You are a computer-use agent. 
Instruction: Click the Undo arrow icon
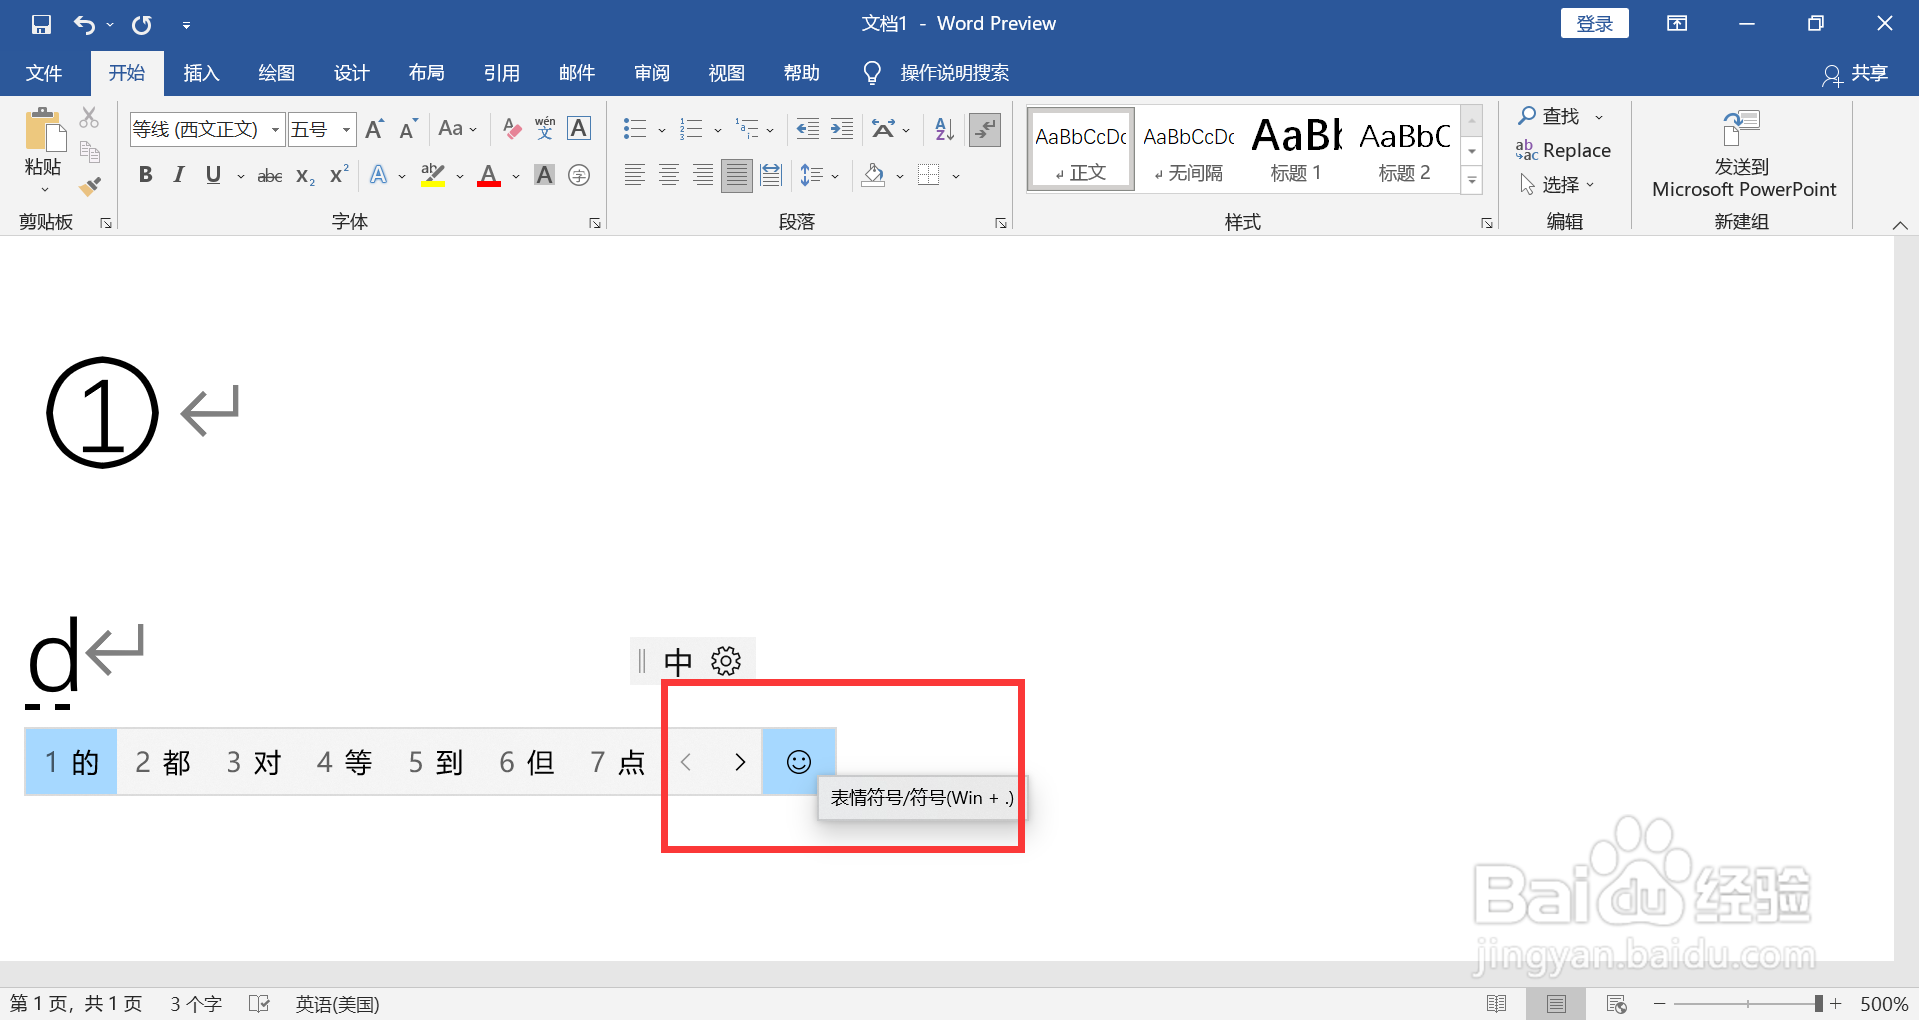tap(84, 24)
